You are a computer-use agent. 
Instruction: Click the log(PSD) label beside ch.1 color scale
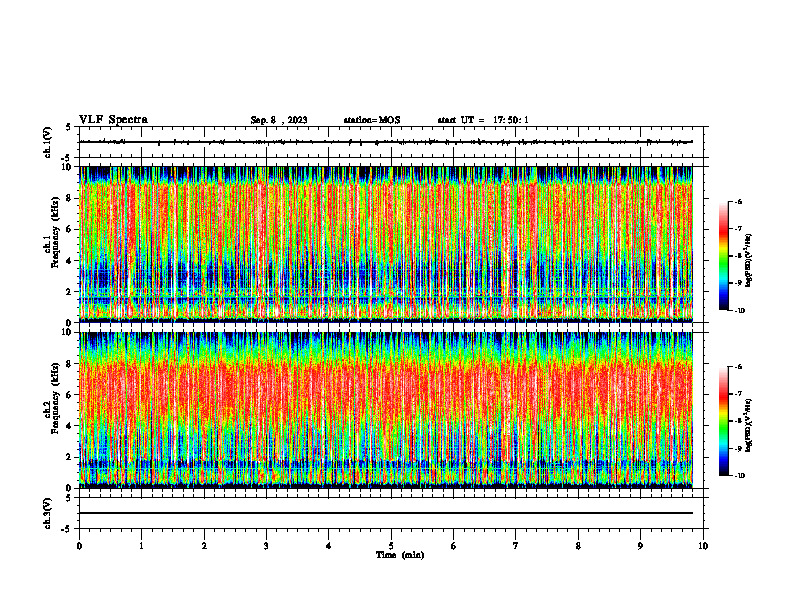(749, 261)
